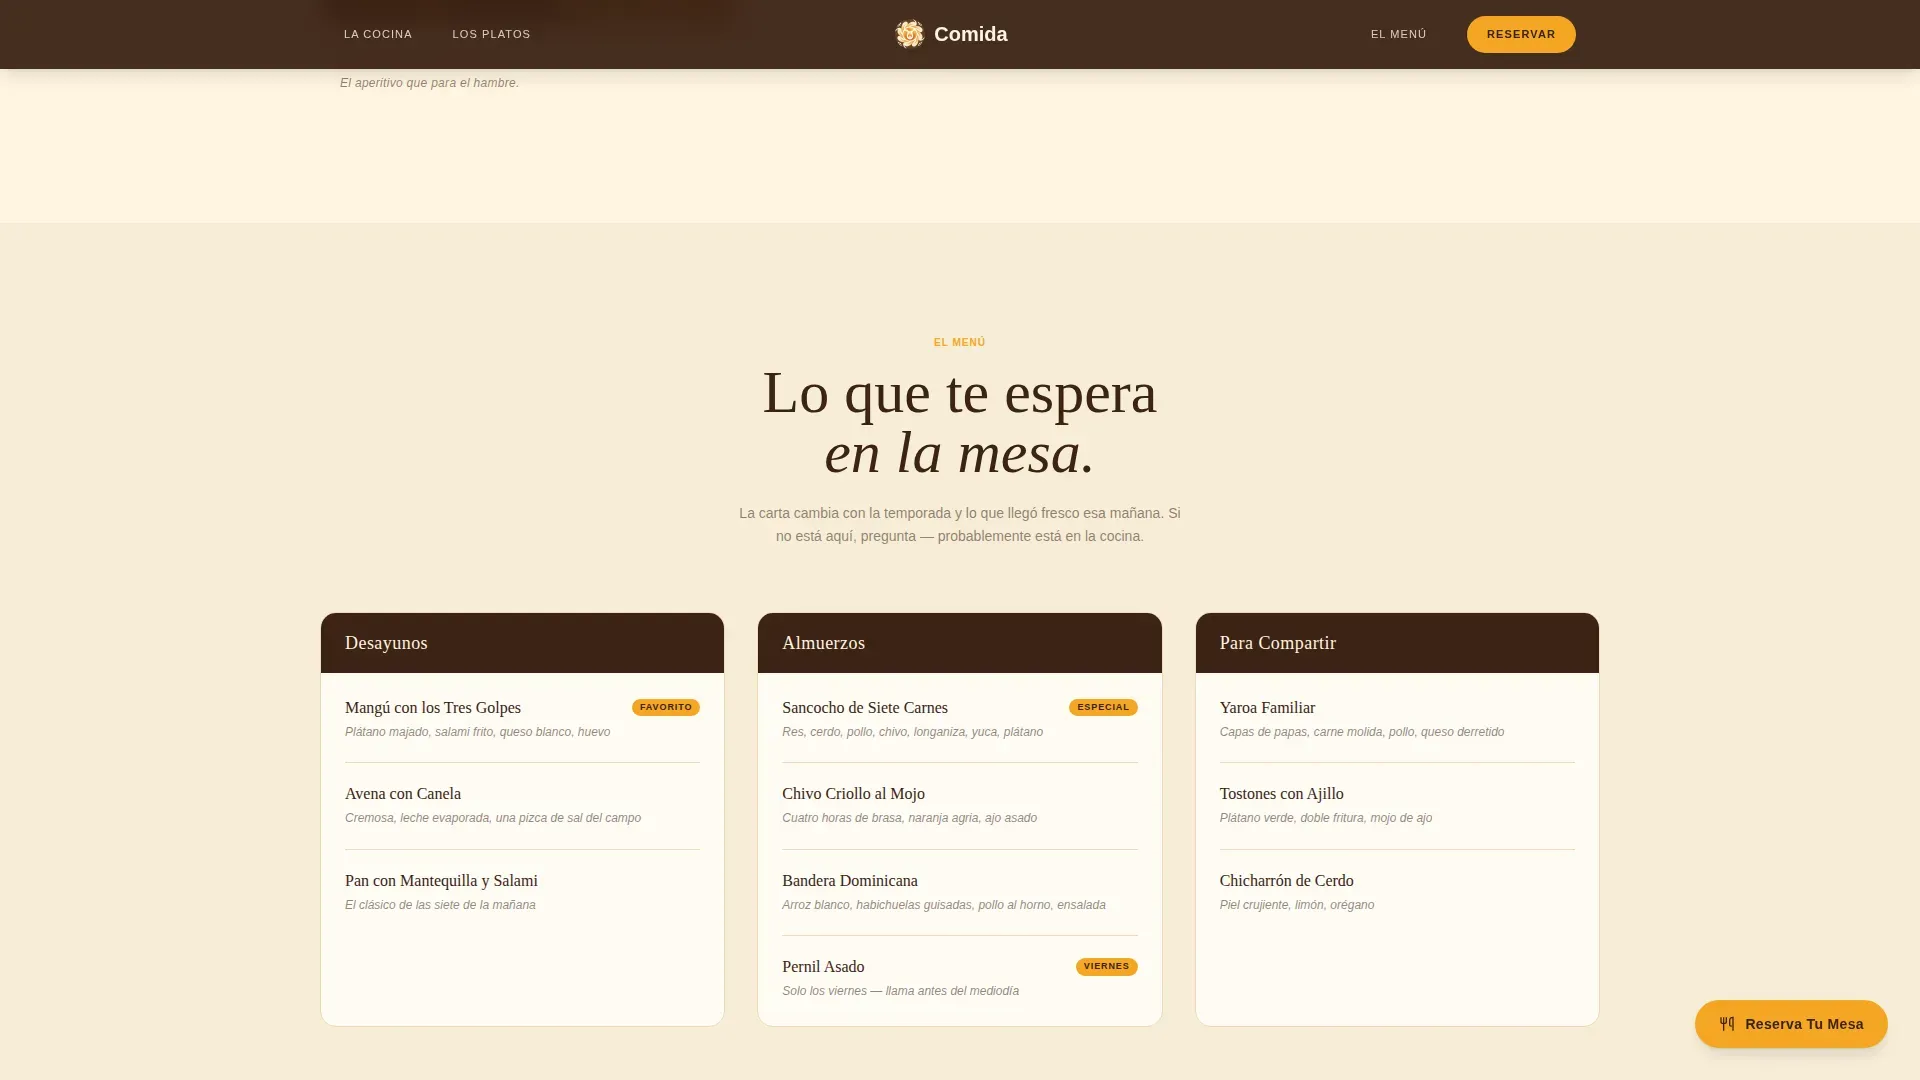The height and width of the screenshot is (1080, 1920).
Task: Click description Cuatro horas de brasa
Action: point(909,818)
